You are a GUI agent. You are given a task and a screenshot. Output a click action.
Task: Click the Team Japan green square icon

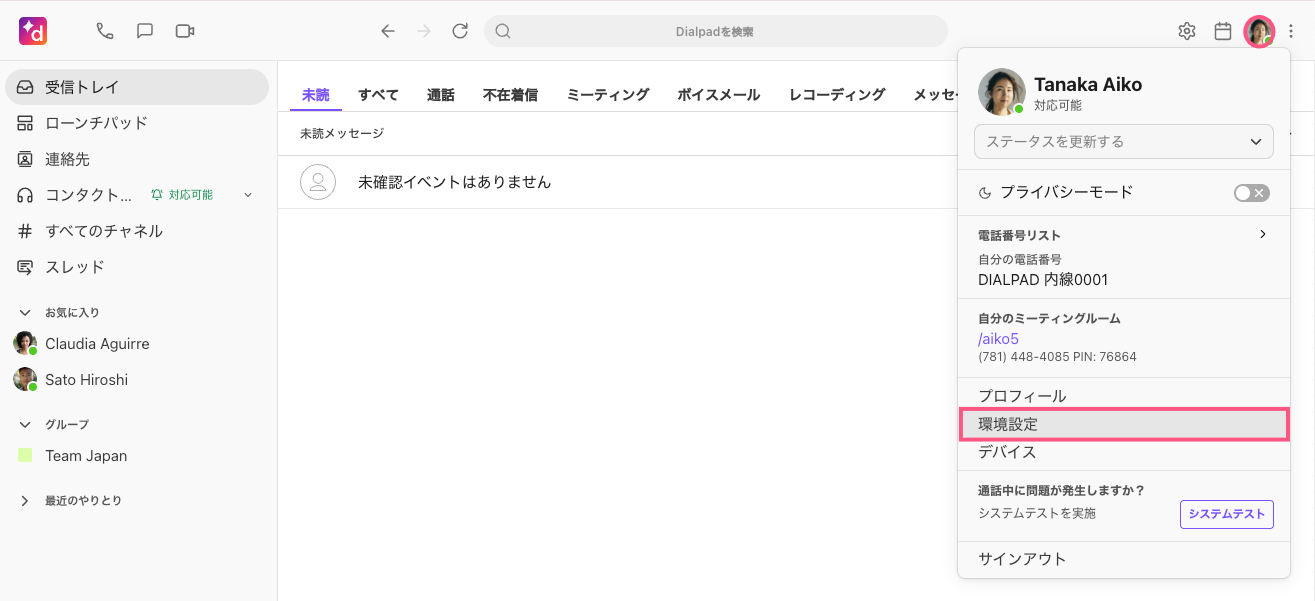tap(25, 456)
